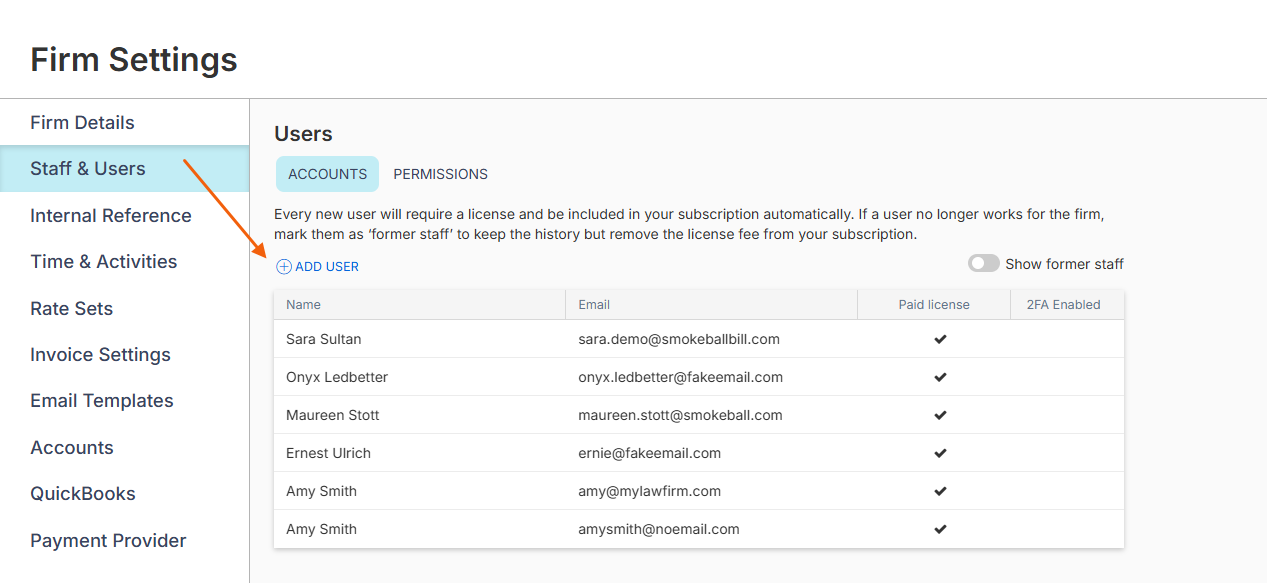Switch to the Permissions tab
Image resolution: width=1267 pixels, height=583 pixels.
[440, 174]
